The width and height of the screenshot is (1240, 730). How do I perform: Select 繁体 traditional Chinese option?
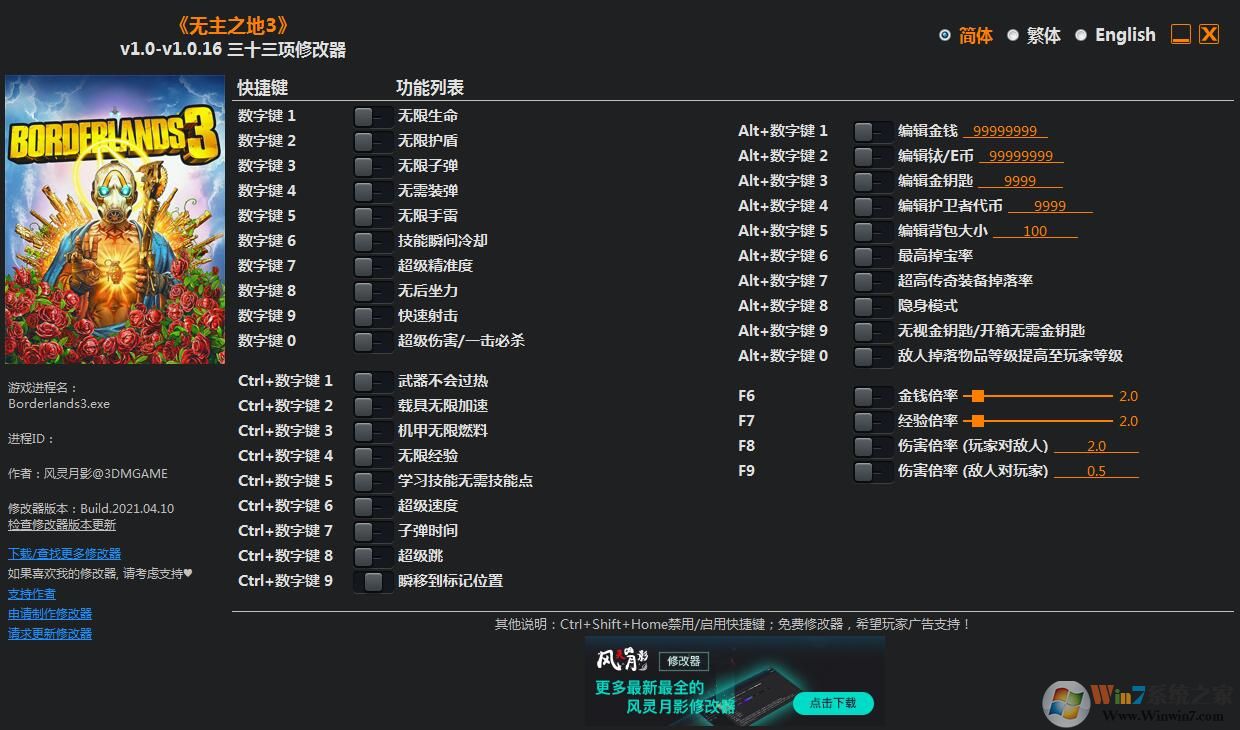[x=1043, y=34]
